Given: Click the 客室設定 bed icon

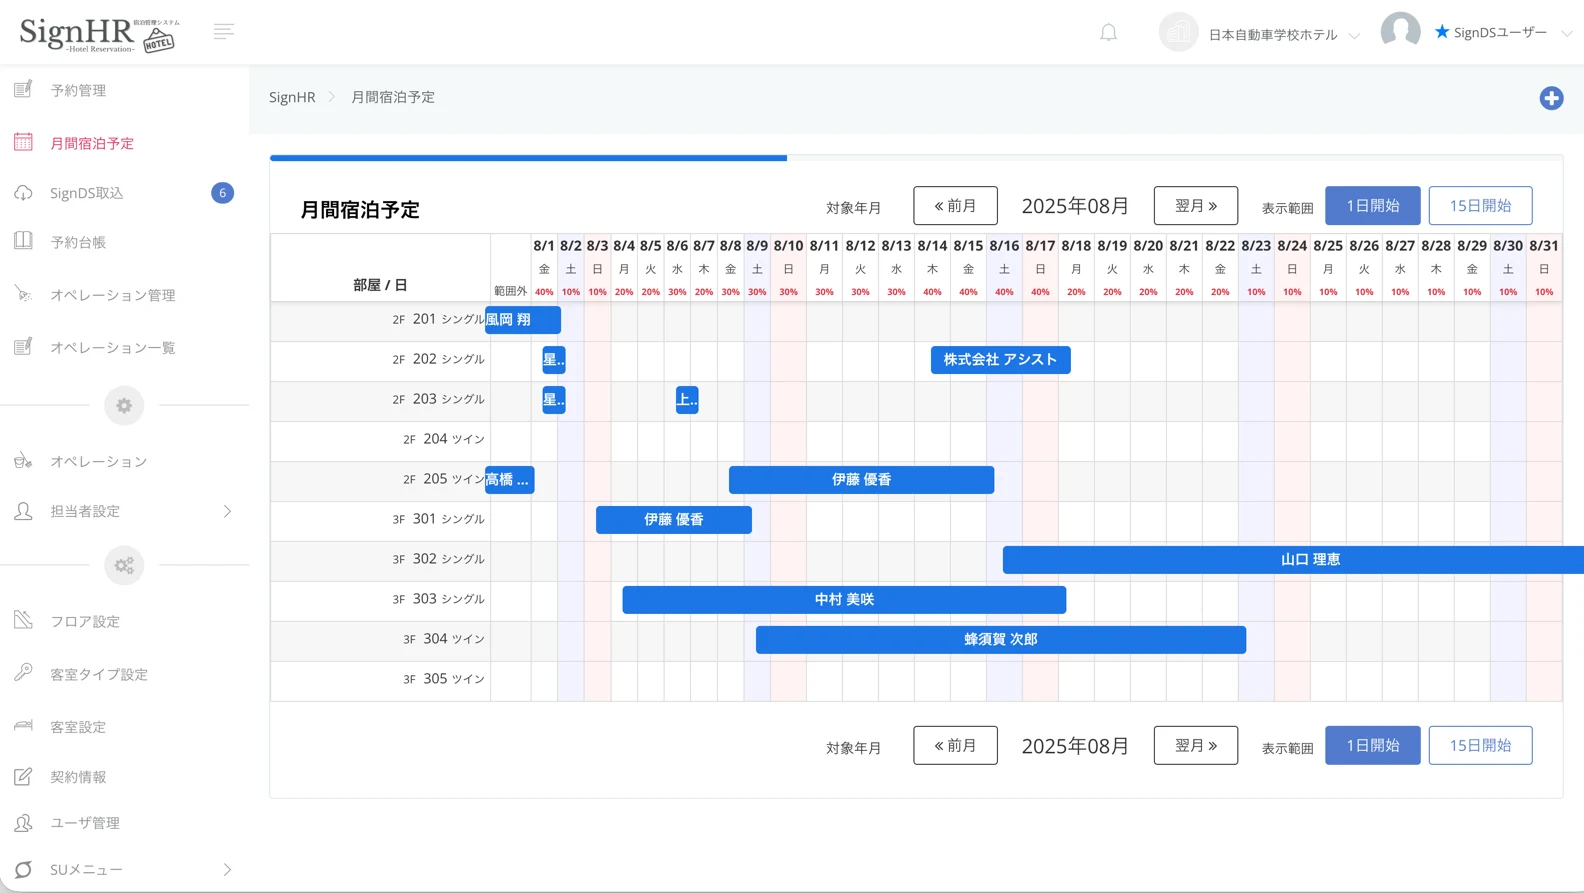Looking at the screenshot, I should click(x=23, y=726).
